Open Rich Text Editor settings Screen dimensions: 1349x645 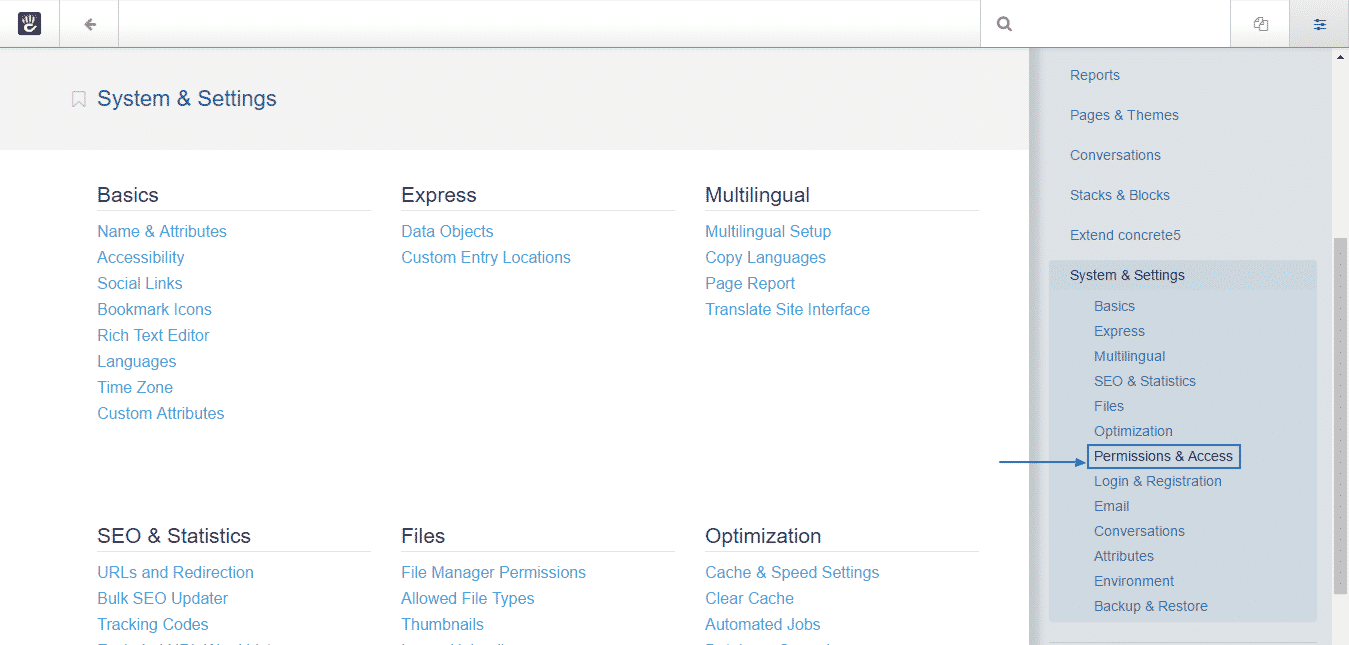[153, 335]
